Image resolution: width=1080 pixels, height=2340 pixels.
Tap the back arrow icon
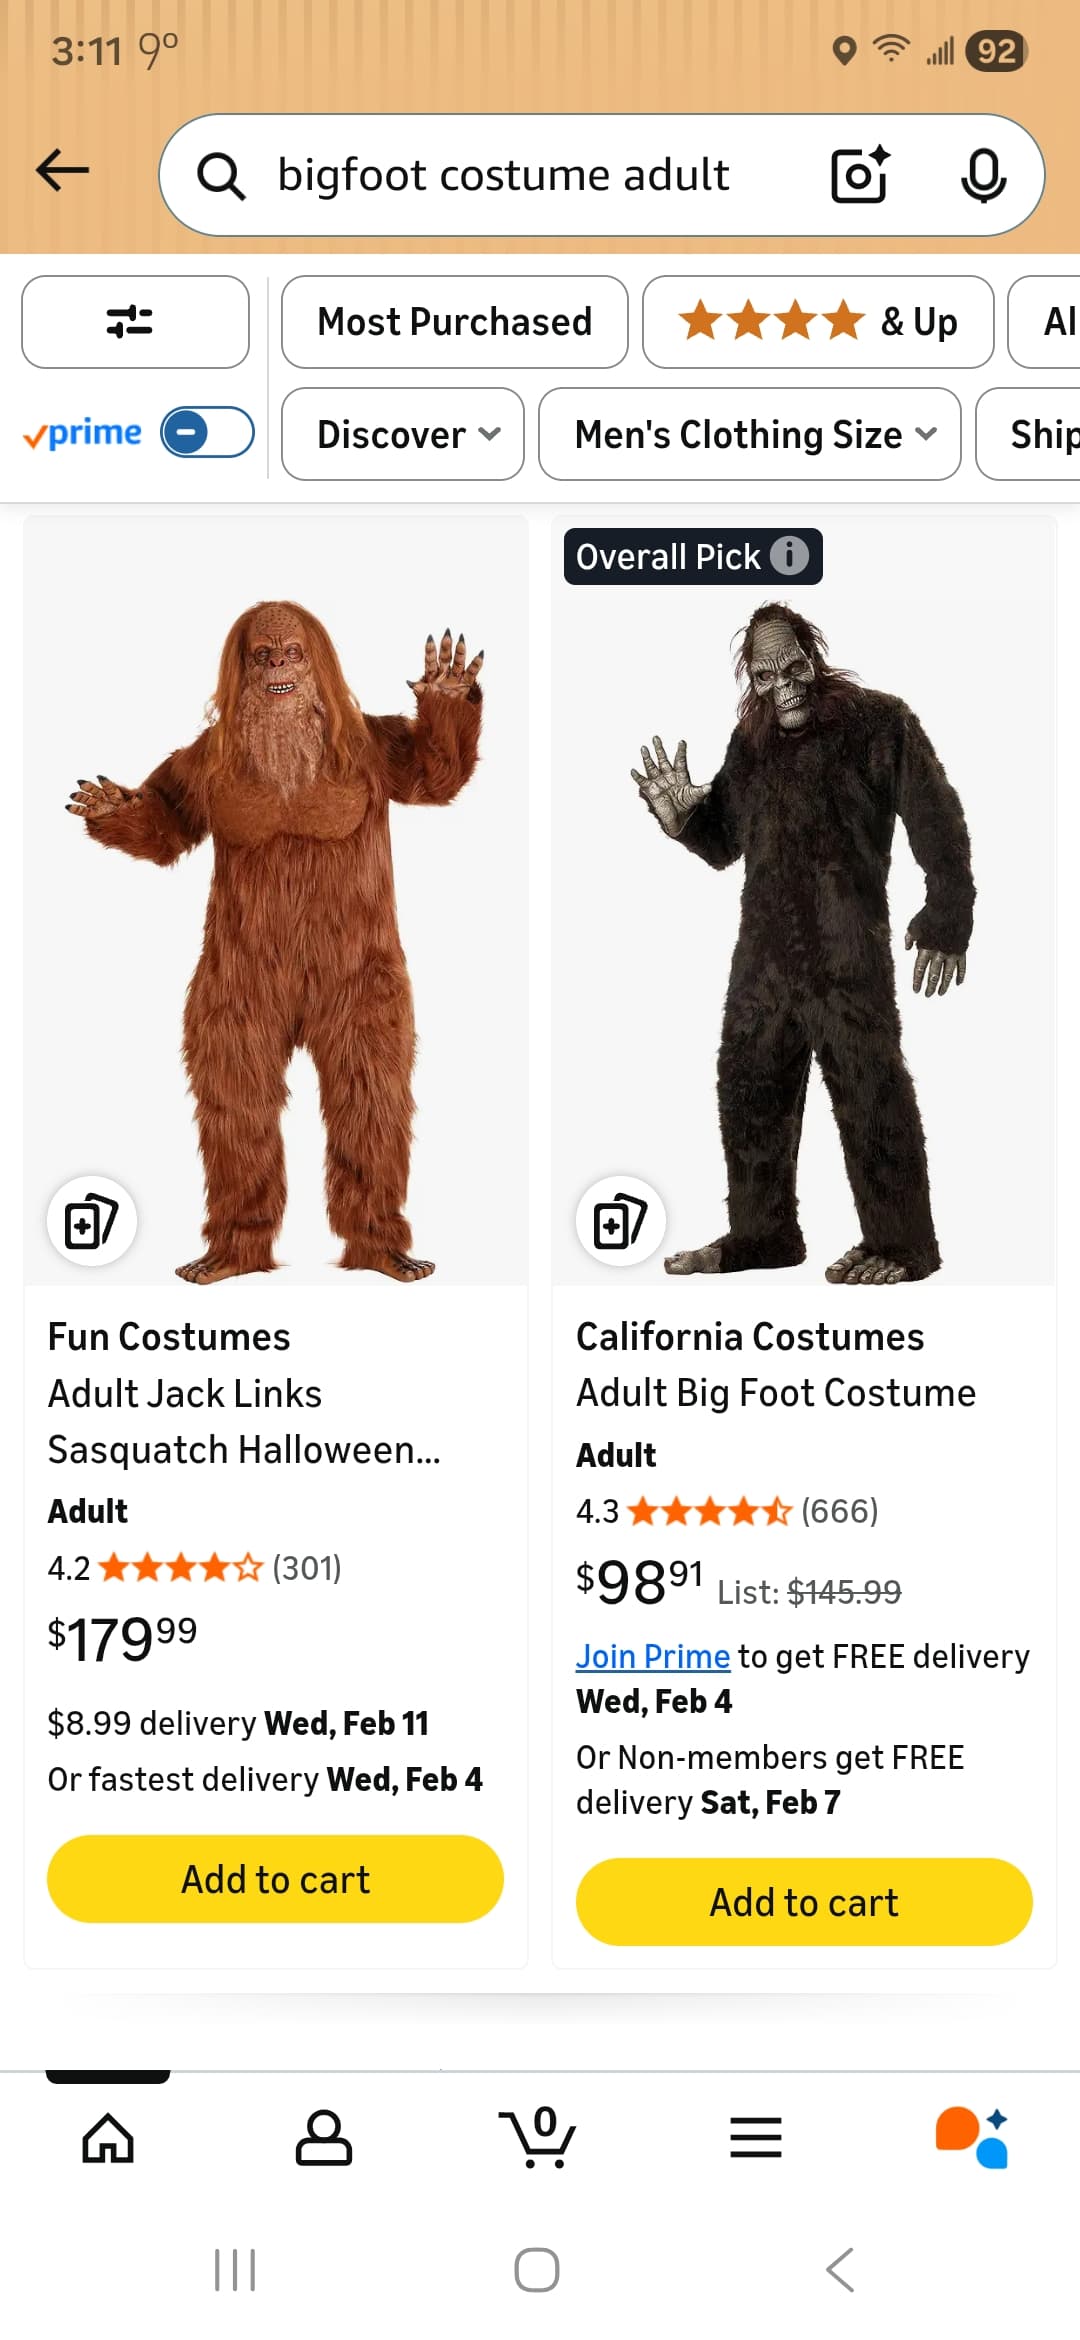coord(63,171)
